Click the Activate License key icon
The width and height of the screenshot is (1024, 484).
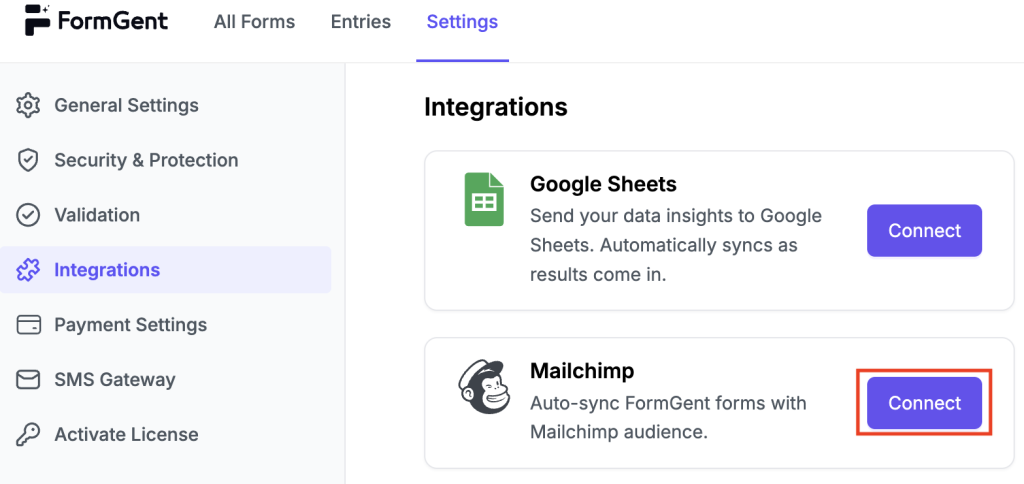tap(27, 434)
